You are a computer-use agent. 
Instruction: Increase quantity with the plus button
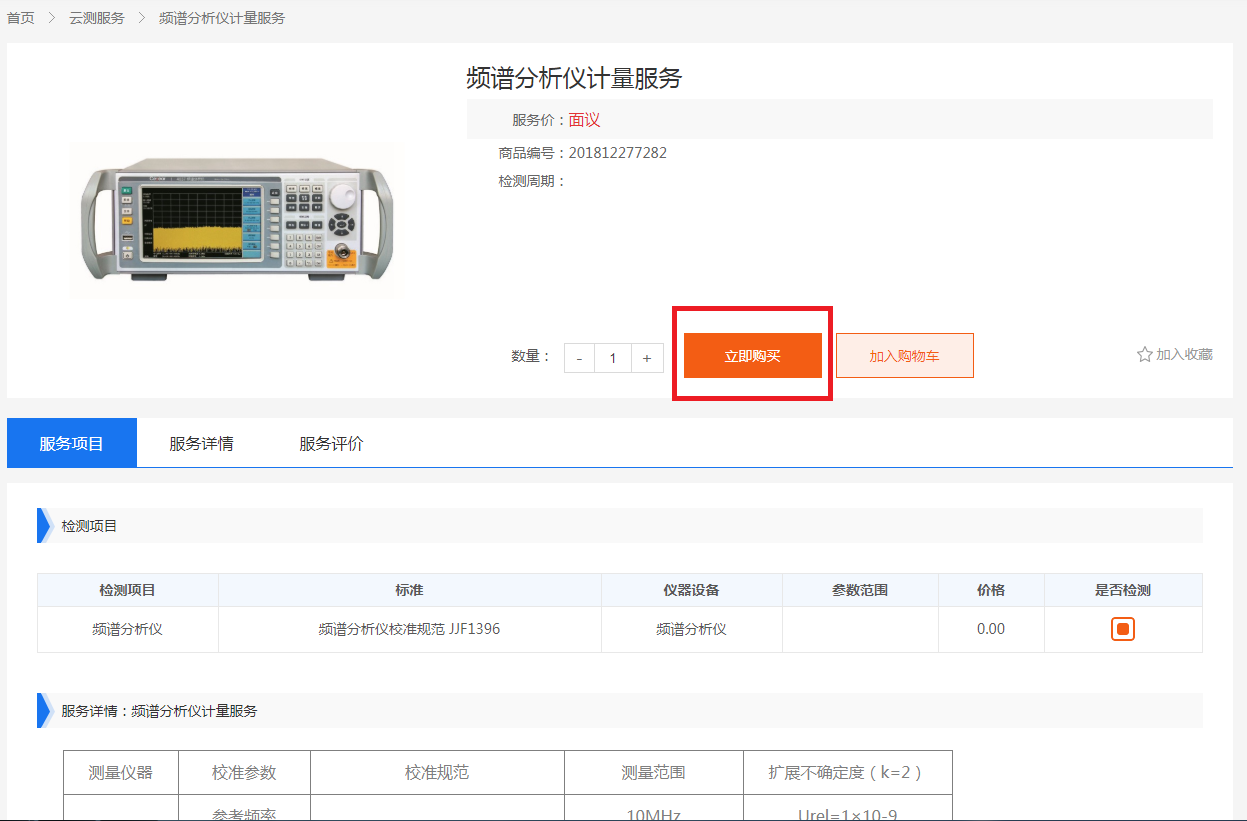pyautogui.click(x=647, y=358)
